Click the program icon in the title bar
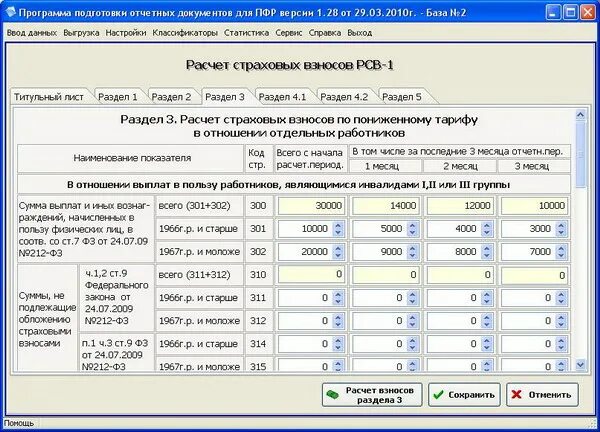600x432 pixels. click(10, 12)
